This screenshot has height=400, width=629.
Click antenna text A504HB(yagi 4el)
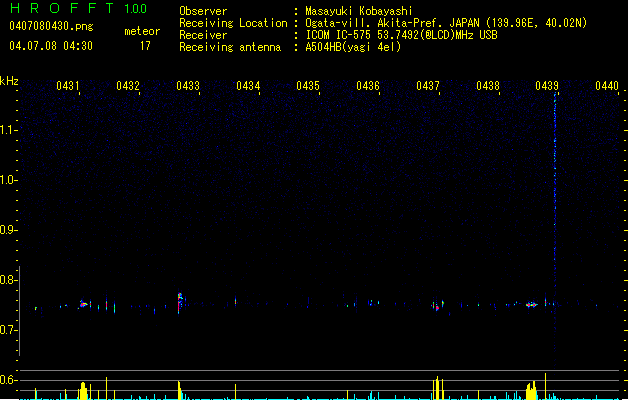(x=353, y=47)
